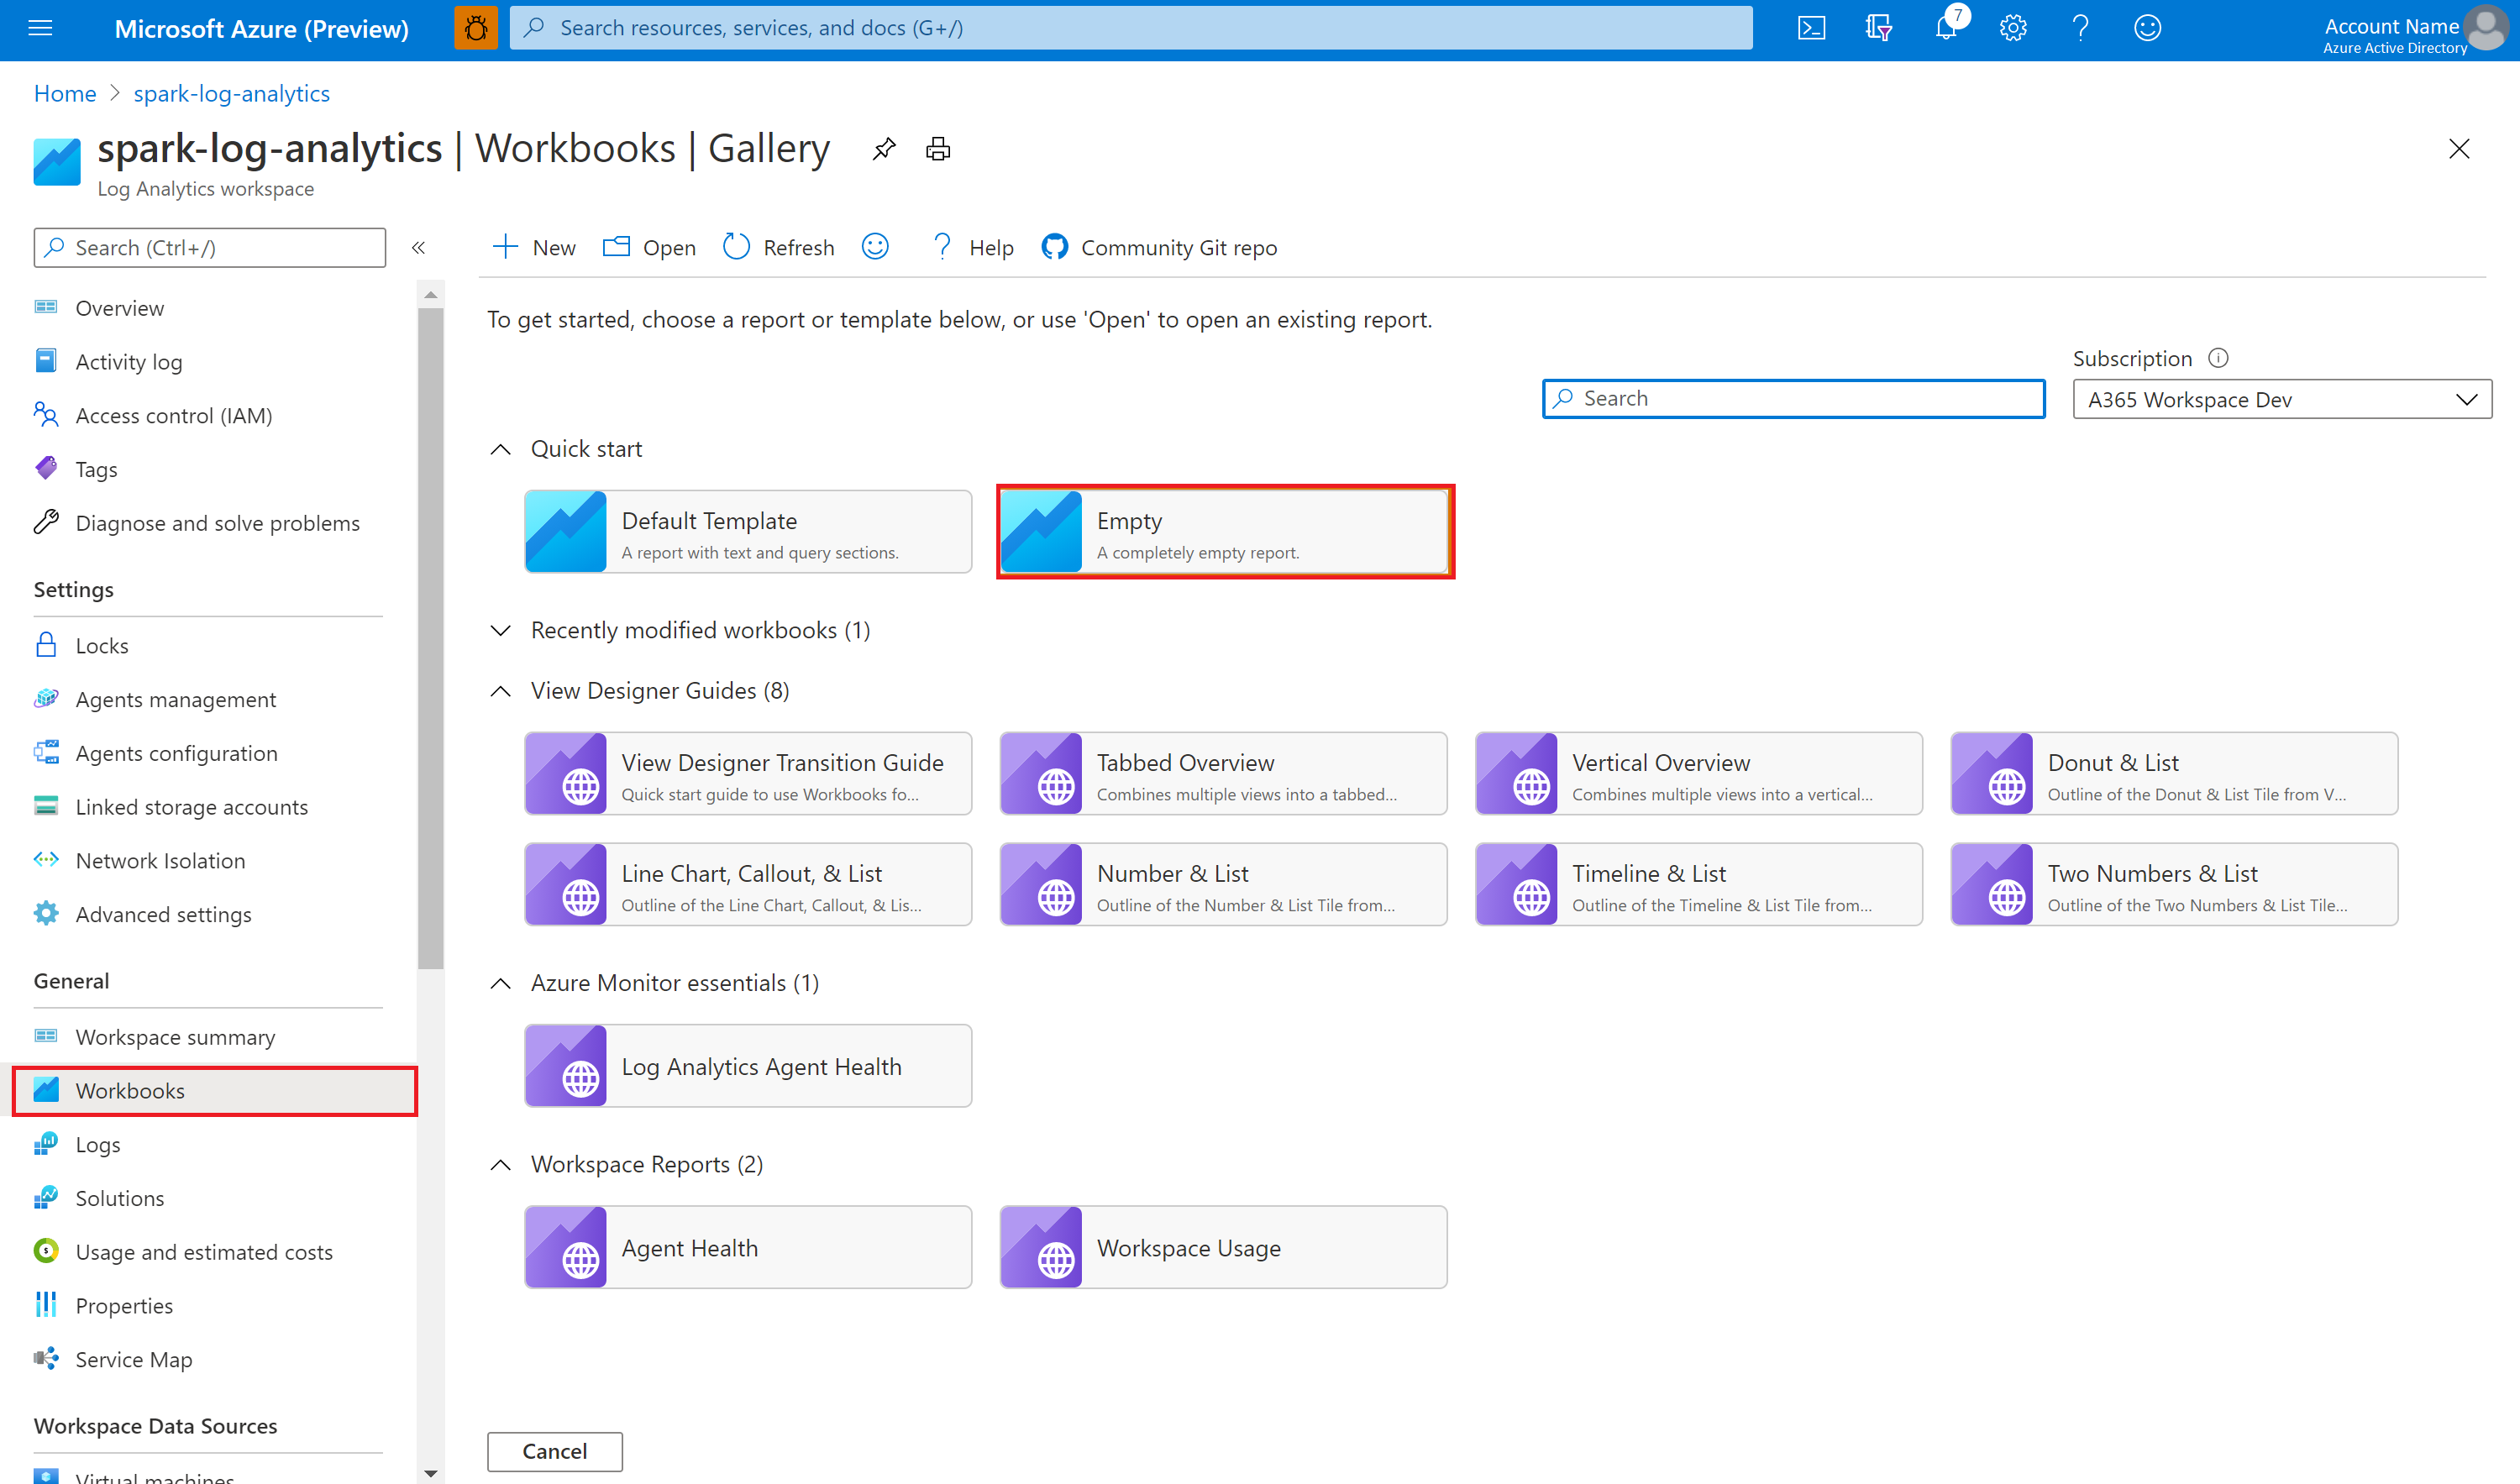The image size is (2520, 1484).
Task: Click the search input field
Action: tap(1792, 397)
